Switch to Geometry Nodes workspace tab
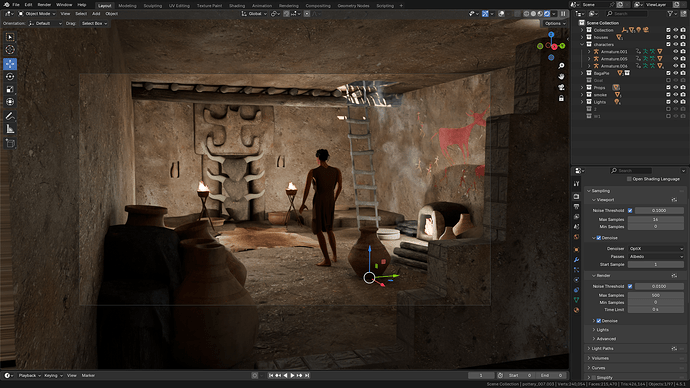Screen dimensions: 690x388 tap(353, 6)
